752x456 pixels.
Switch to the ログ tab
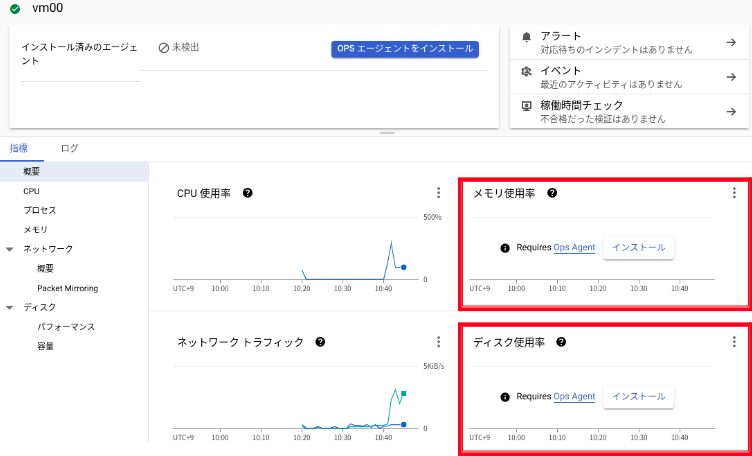70,148
